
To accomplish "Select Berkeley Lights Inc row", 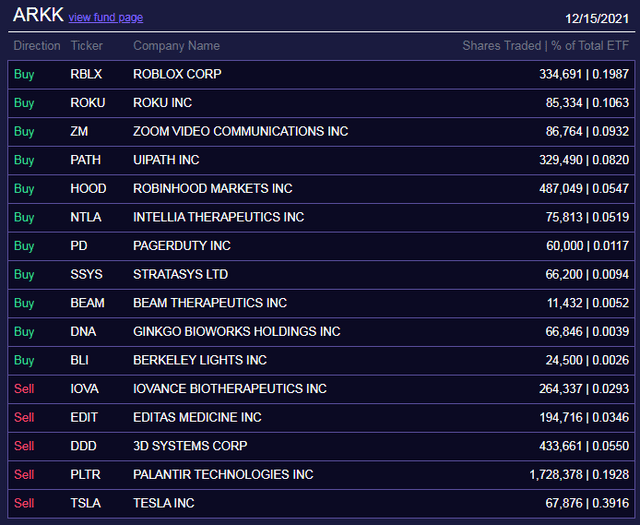I will (x=321, y=360).
